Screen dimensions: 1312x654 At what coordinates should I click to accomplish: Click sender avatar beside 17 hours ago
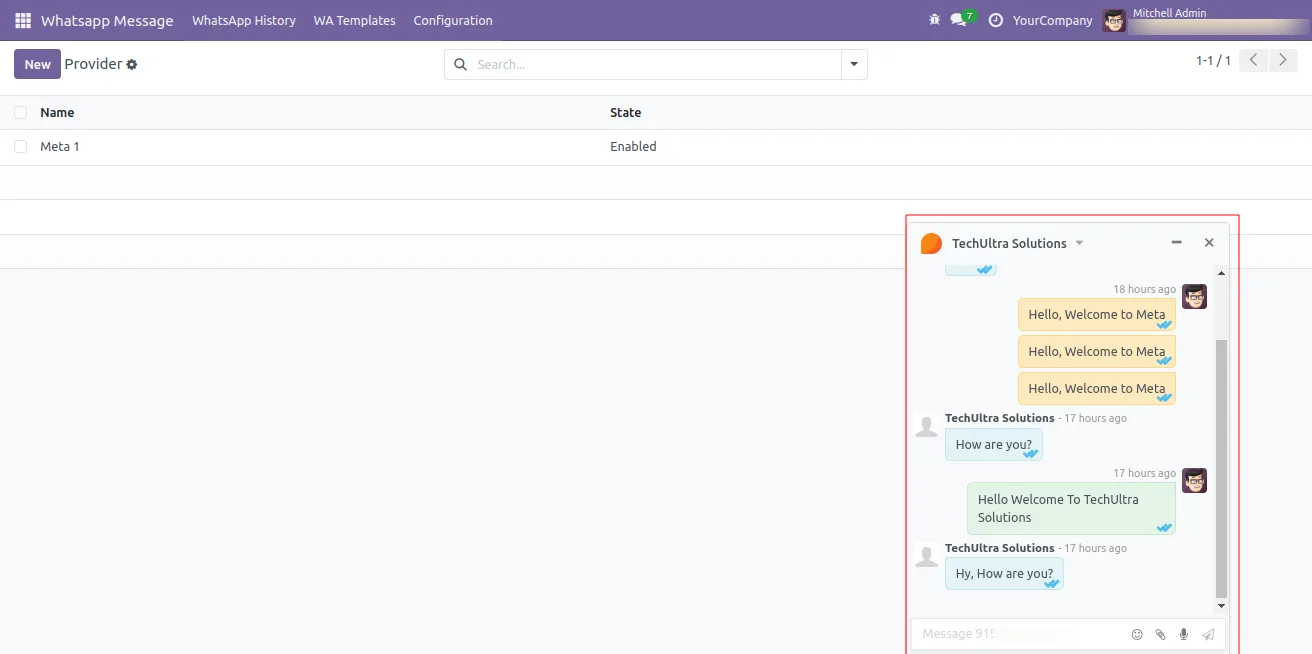click(x=1194, y=480)
